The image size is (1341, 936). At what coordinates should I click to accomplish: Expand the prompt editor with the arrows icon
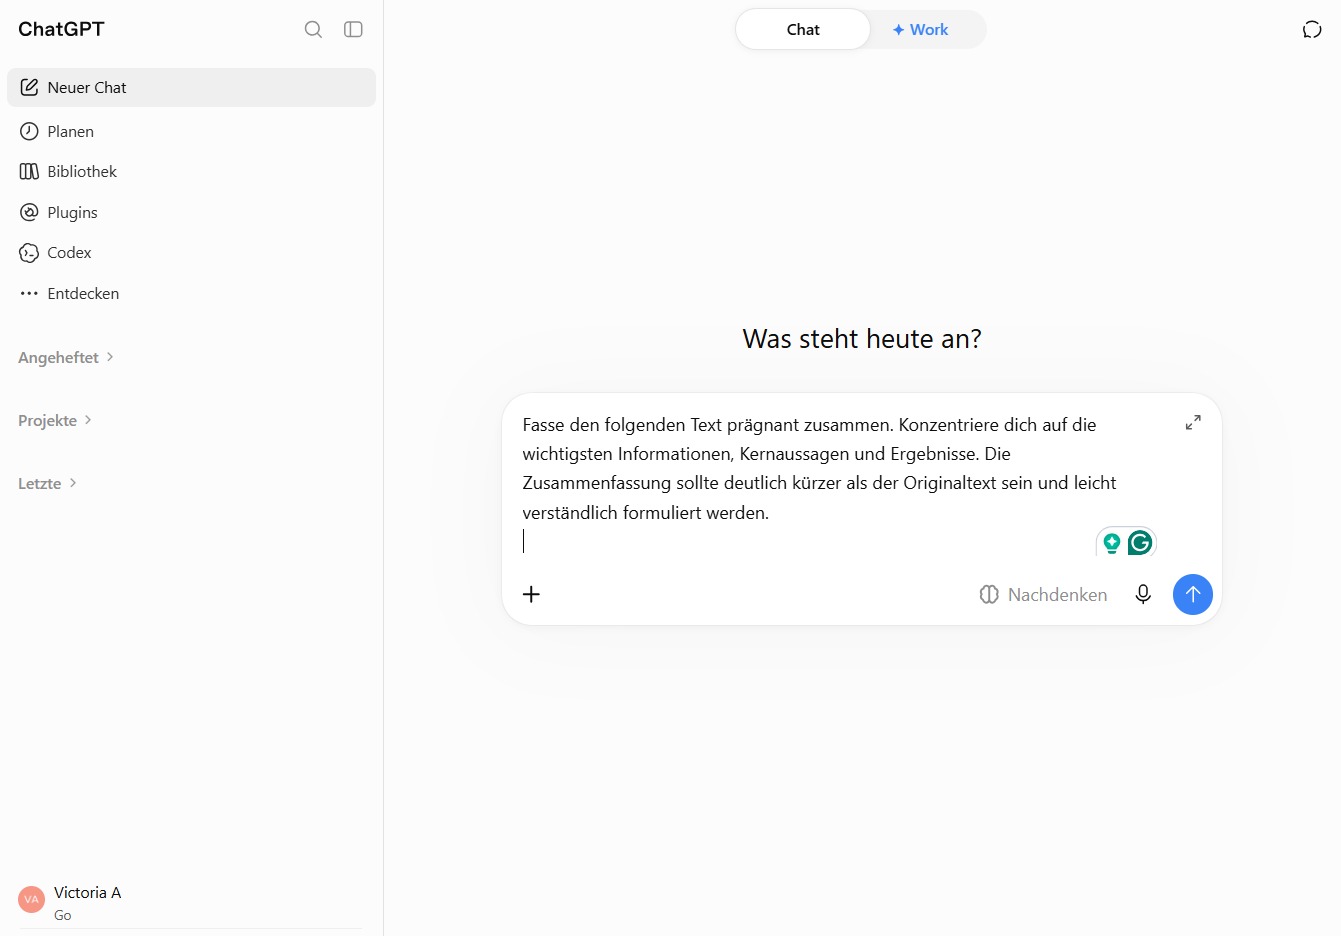pos(1193,423)
